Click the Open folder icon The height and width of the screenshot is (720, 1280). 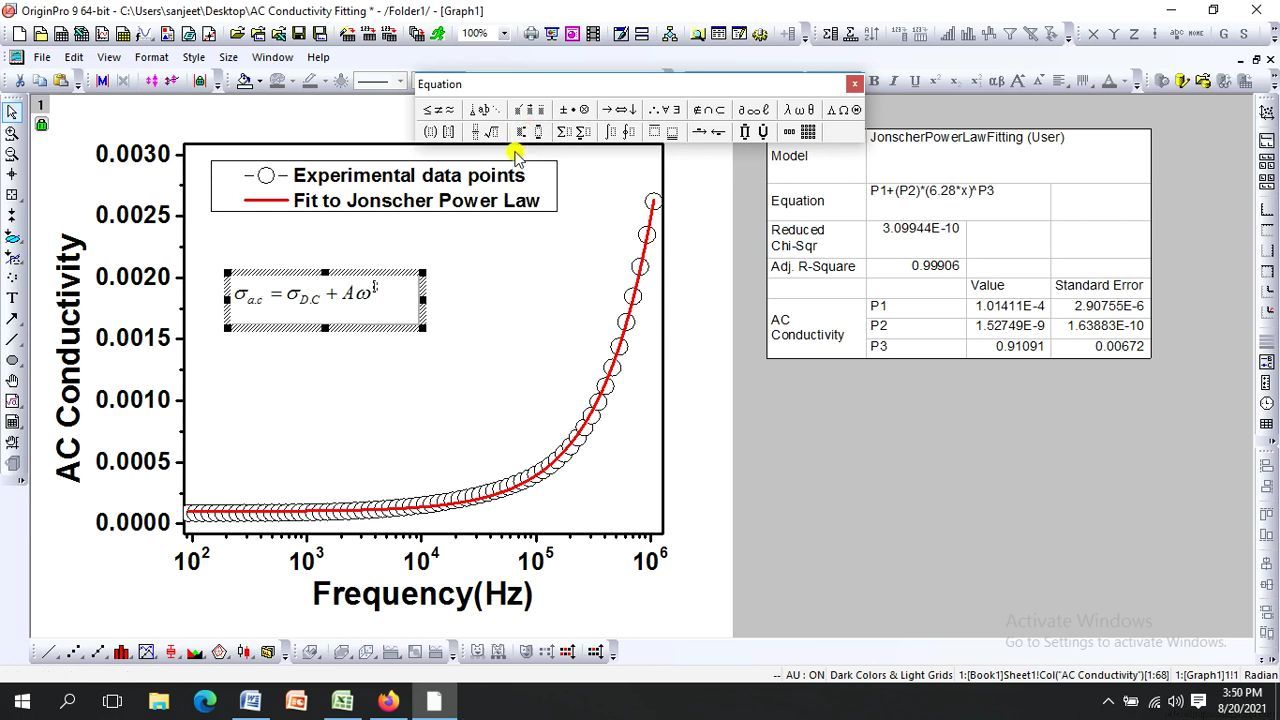[x=237, y=33]
